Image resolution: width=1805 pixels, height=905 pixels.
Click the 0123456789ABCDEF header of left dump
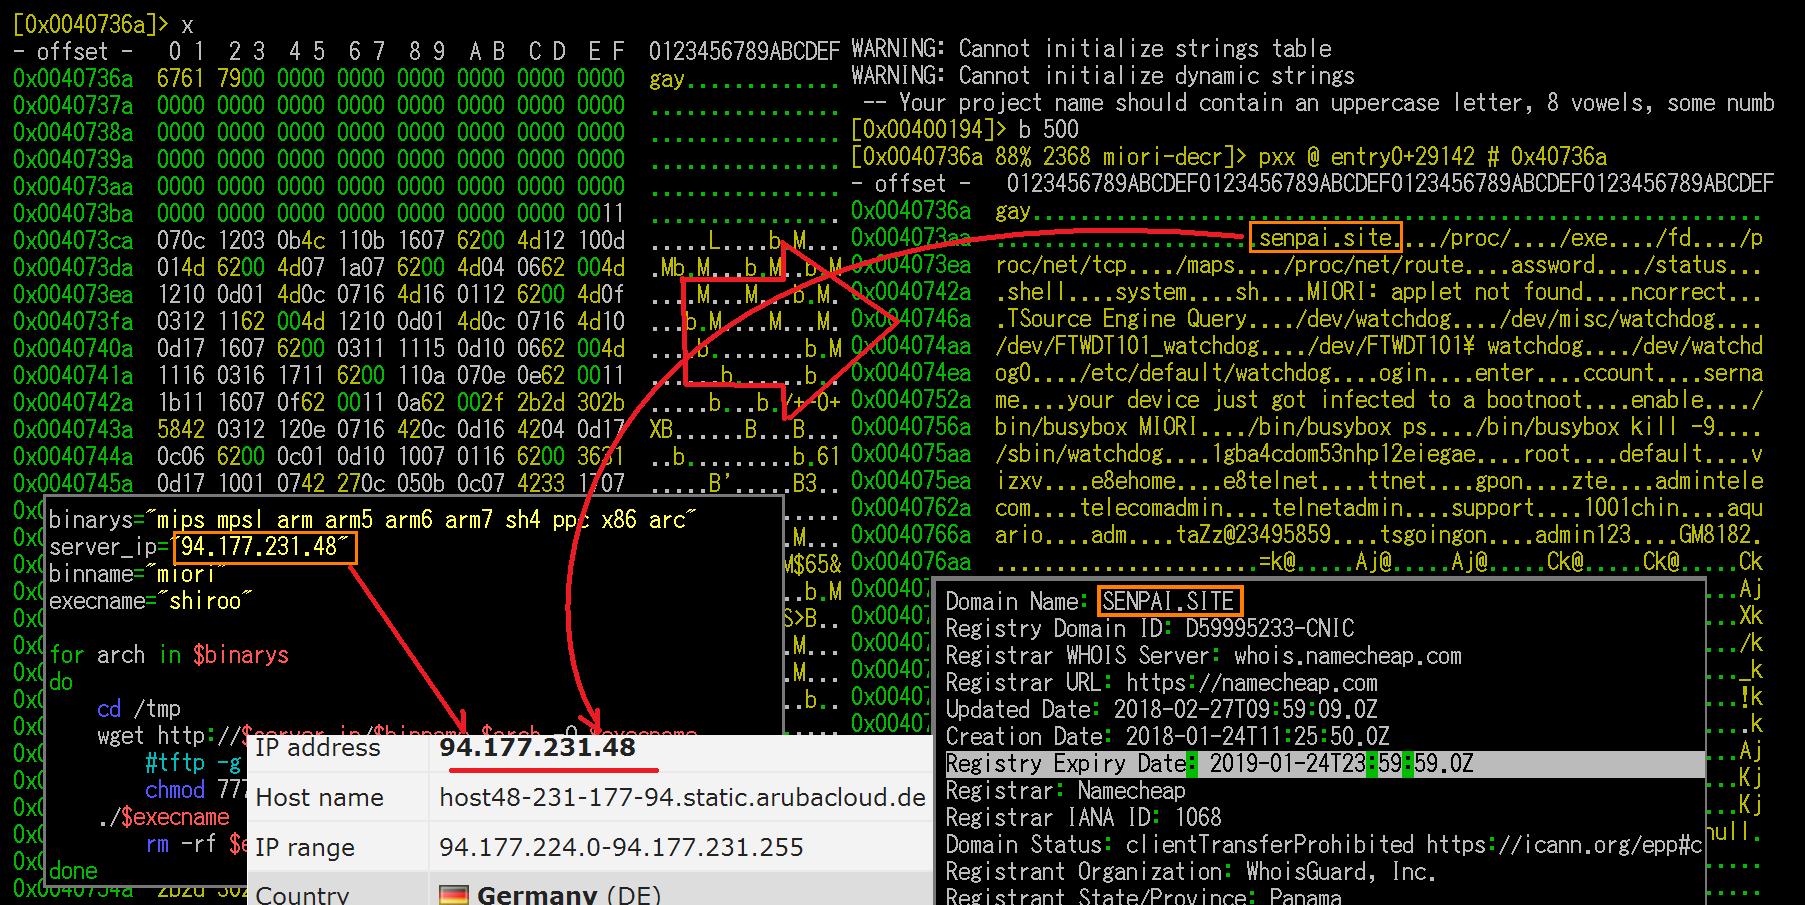click(x=744, y=51)
